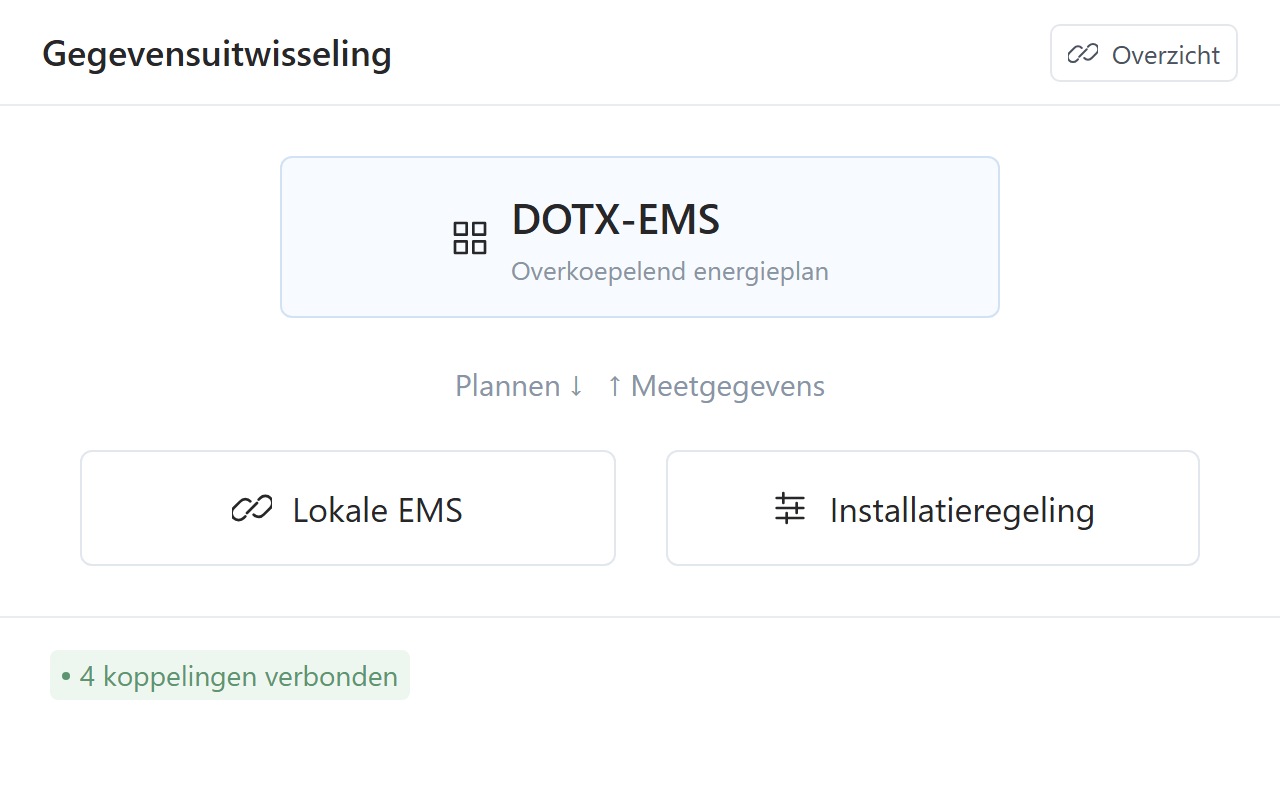The height and width of the screenshot is (800, 1280).
Task: Open the Lokale EMS card
Action: tap(348, 508)
